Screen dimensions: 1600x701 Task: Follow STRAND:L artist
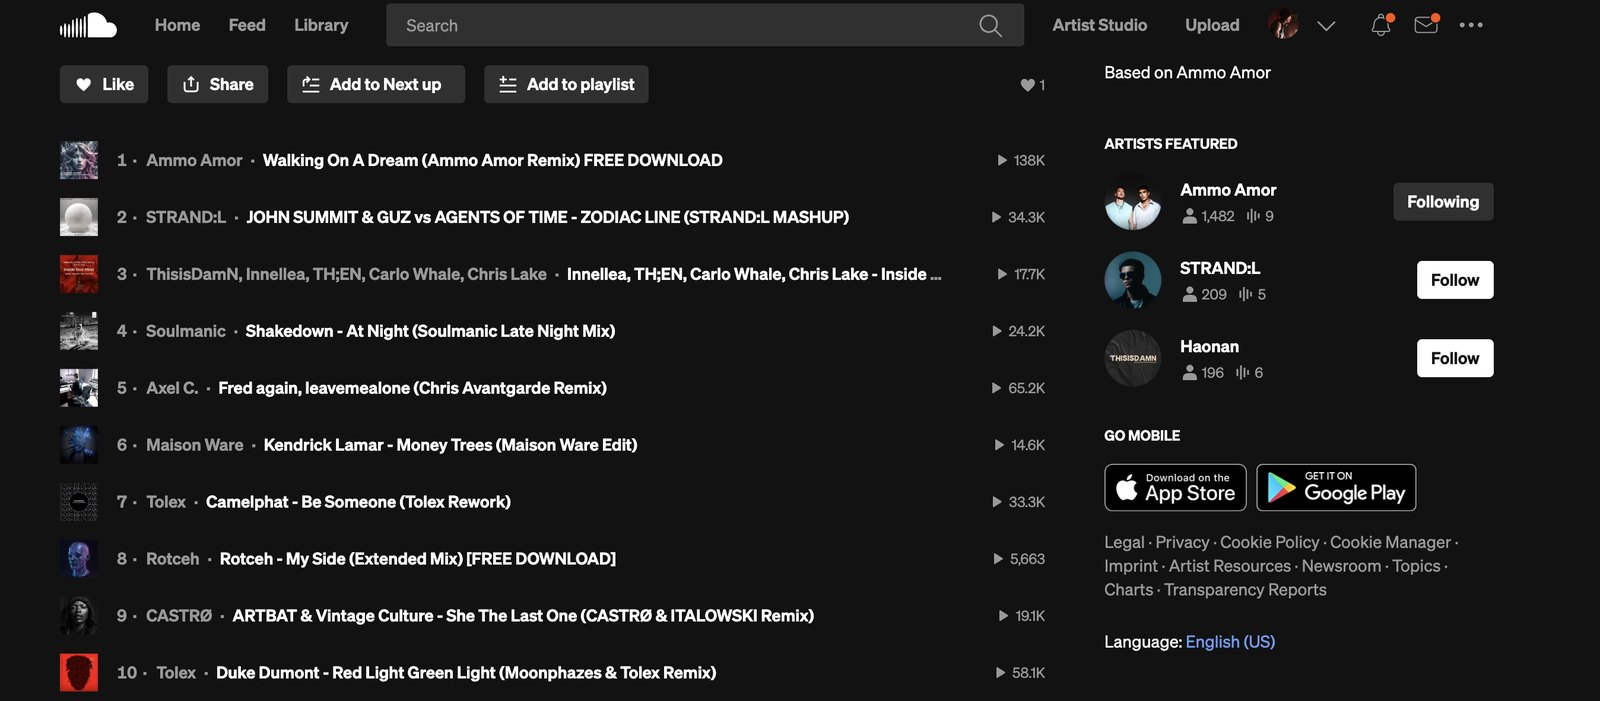pyautogui.click(x=1455, y=280)
